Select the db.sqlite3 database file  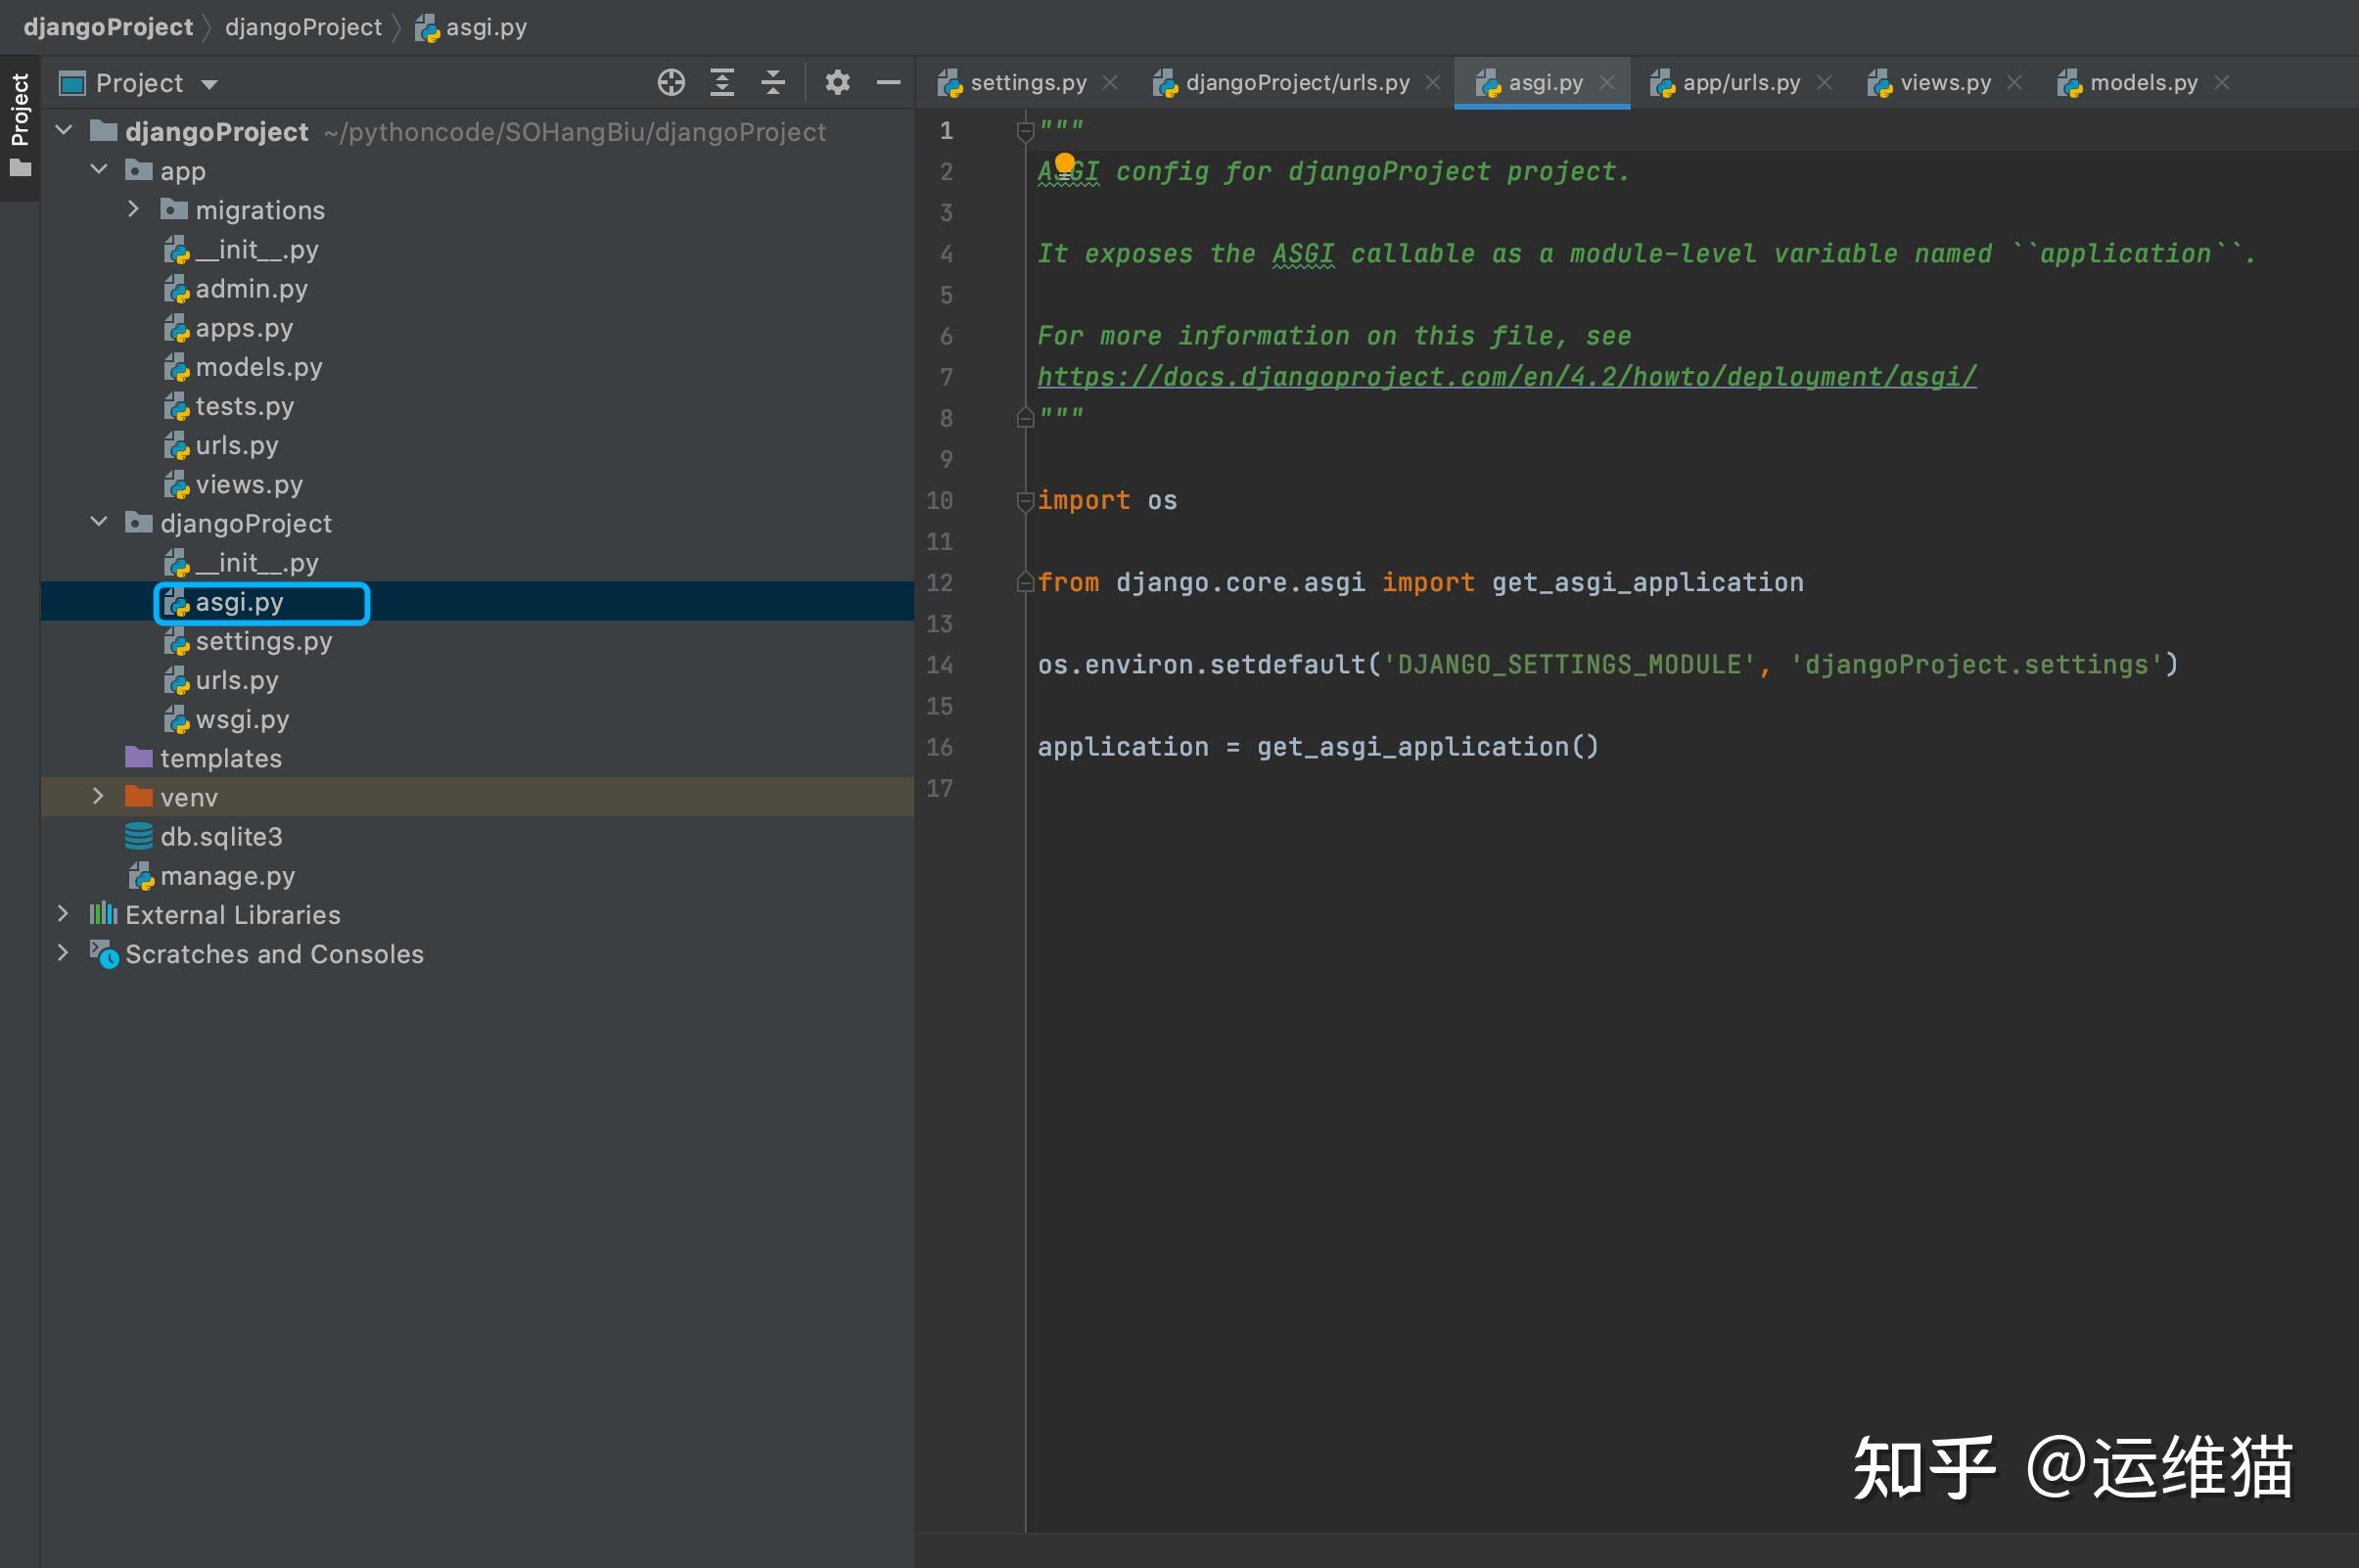[221, 837]
